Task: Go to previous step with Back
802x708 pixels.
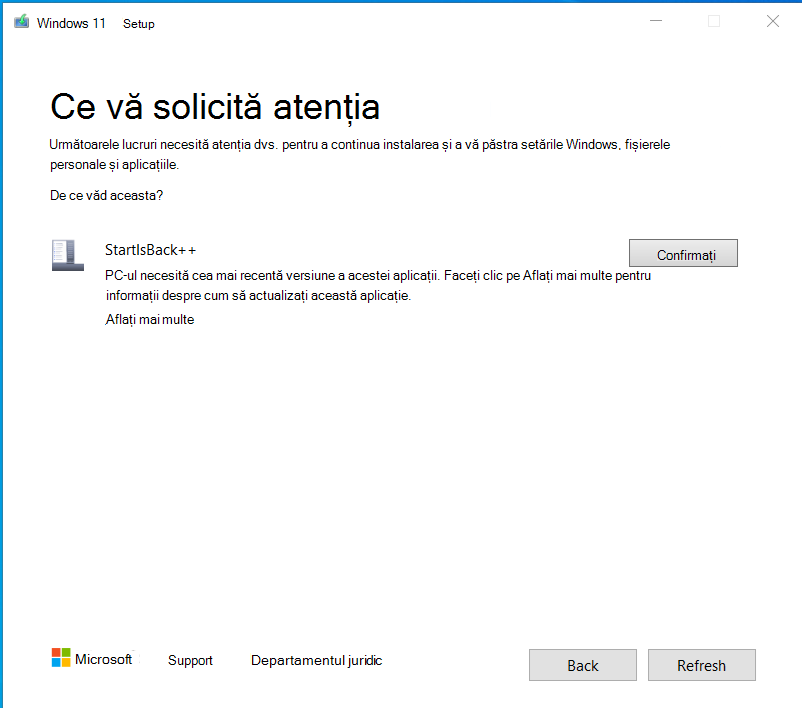Action: (x=583, y=665)
